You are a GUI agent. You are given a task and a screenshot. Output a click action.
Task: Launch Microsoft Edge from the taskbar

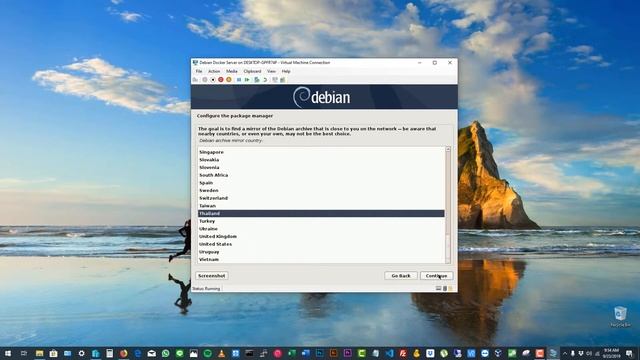(138, 353)
